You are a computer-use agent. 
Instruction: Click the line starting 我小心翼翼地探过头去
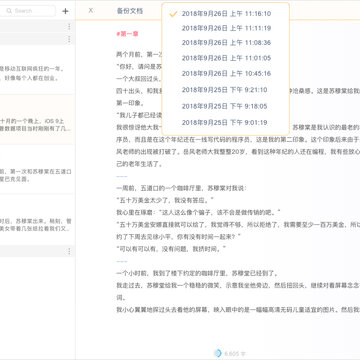(238, 310)
